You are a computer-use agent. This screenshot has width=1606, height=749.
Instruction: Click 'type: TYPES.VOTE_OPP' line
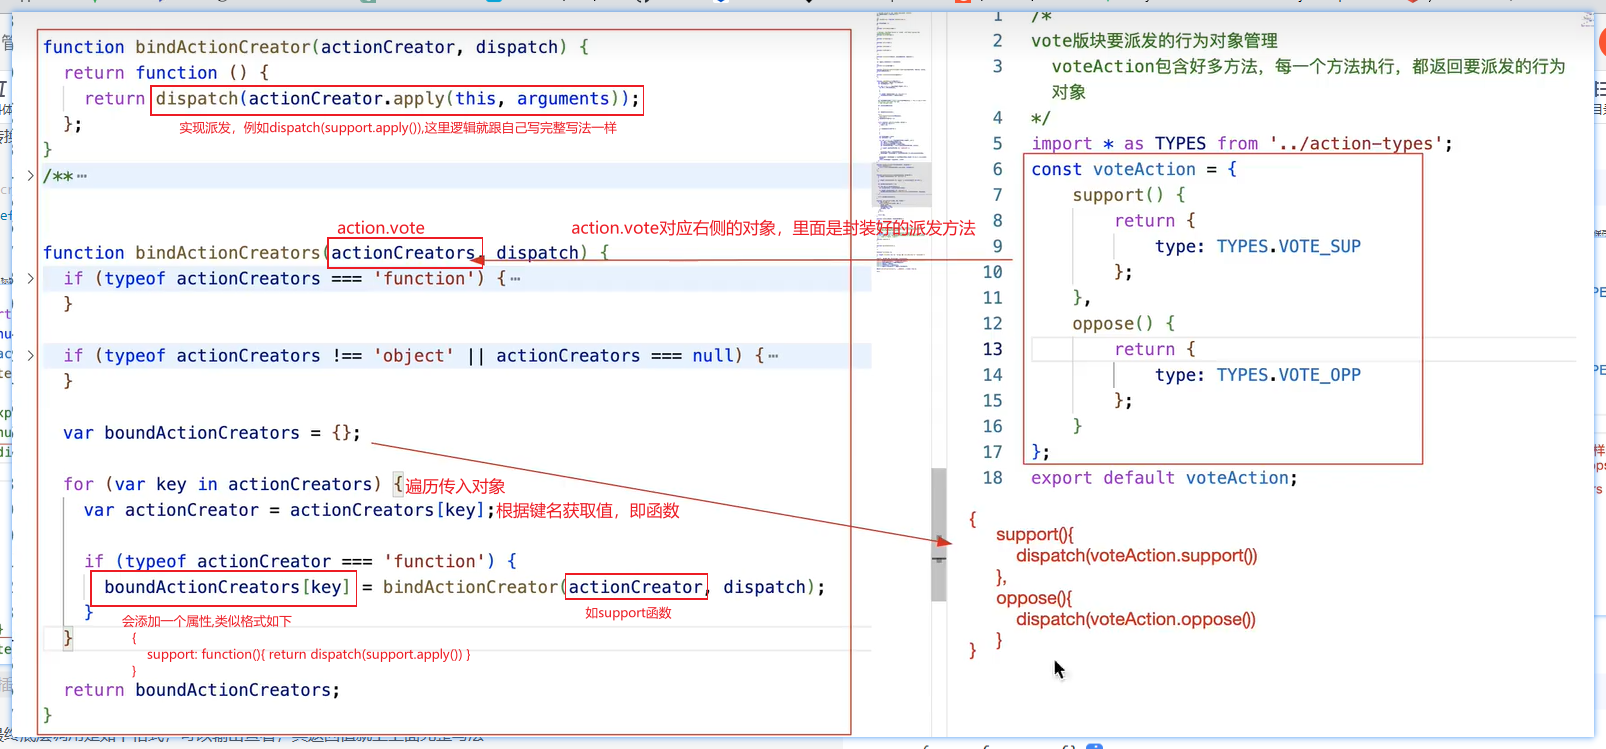click(1258, 375)
